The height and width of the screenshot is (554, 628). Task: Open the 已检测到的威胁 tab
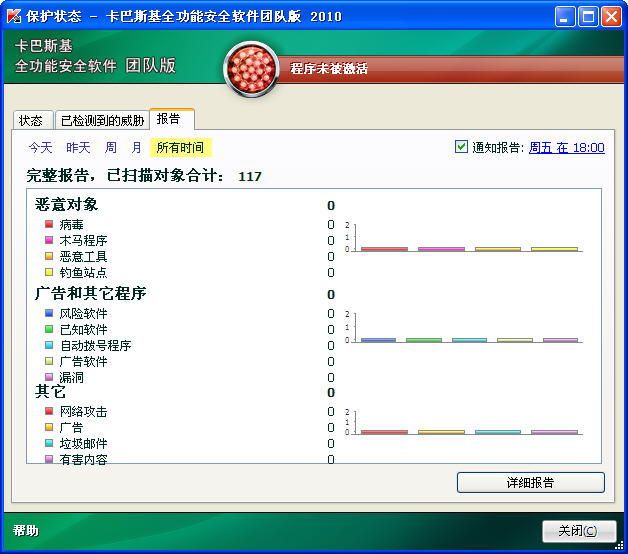coord(102,120)
